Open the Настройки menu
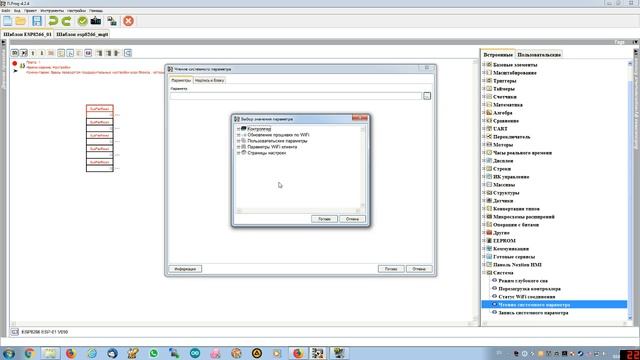The width and height of the screenshot is (640, 360). pos(76,11)
